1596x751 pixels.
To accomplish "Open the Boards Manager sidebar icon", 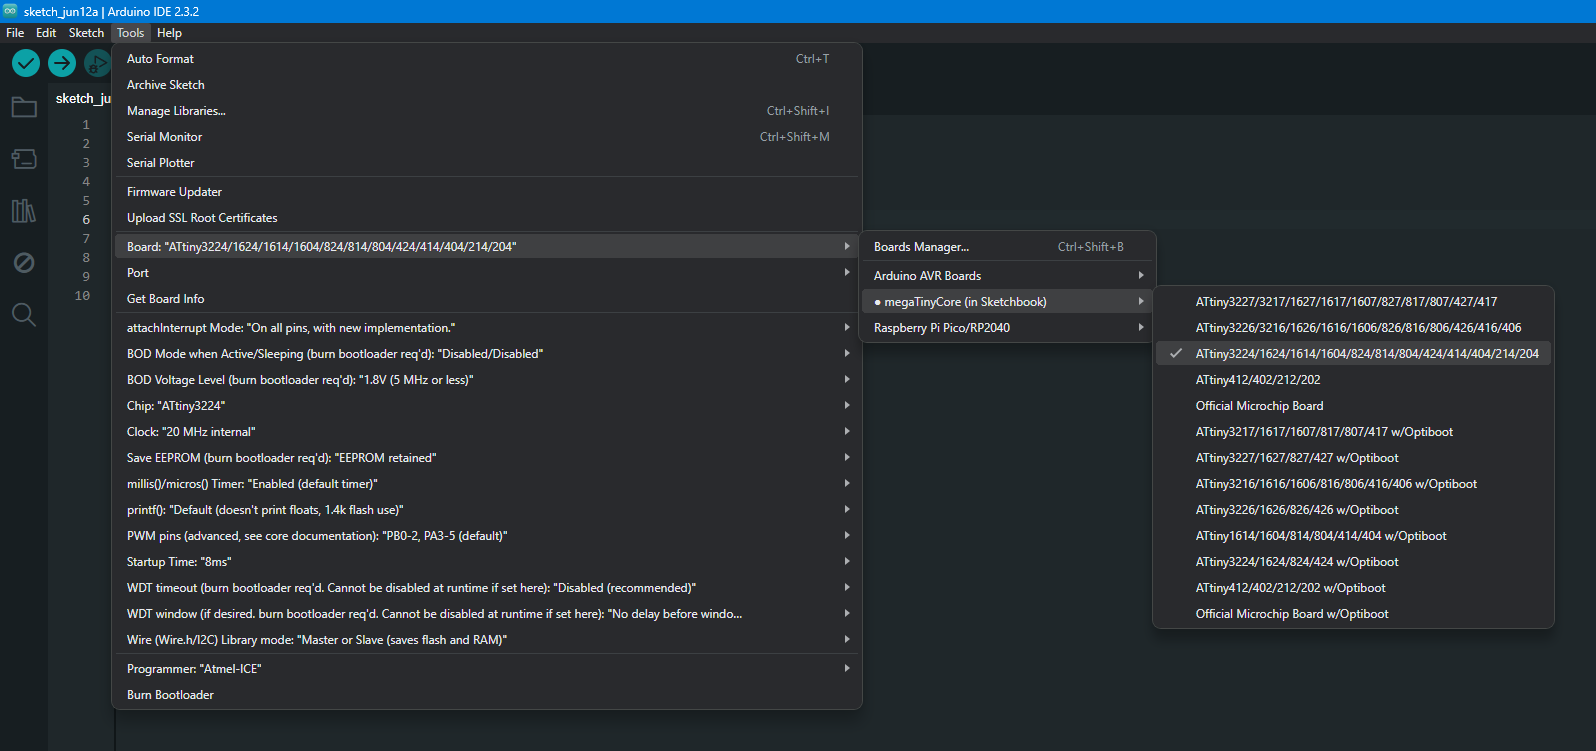I will click(x=24, y=159).
